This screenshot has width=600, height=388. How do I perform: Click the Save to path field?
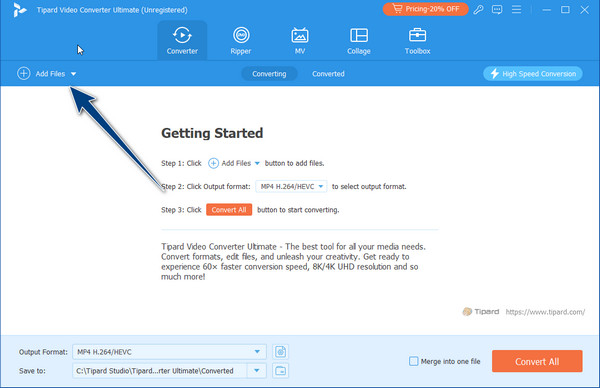160,371
